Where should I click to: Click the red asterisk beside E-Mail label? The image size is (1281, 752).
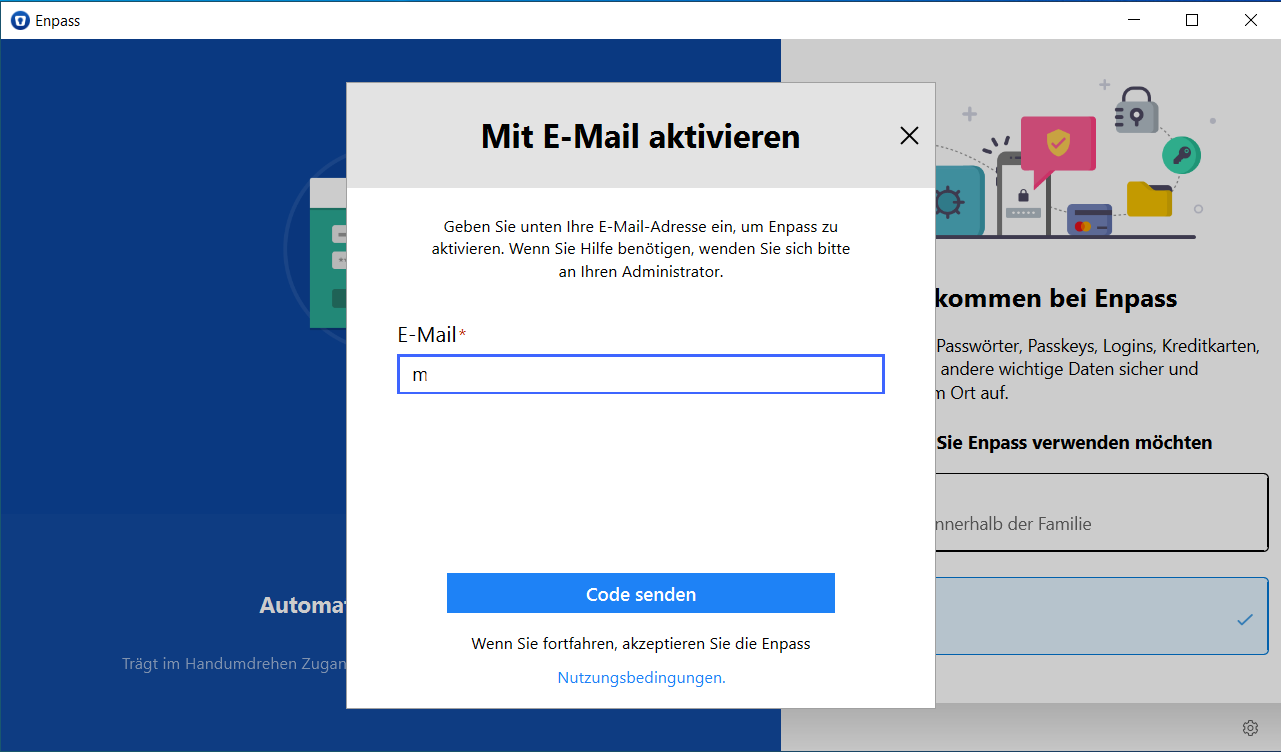pos(461,330)
